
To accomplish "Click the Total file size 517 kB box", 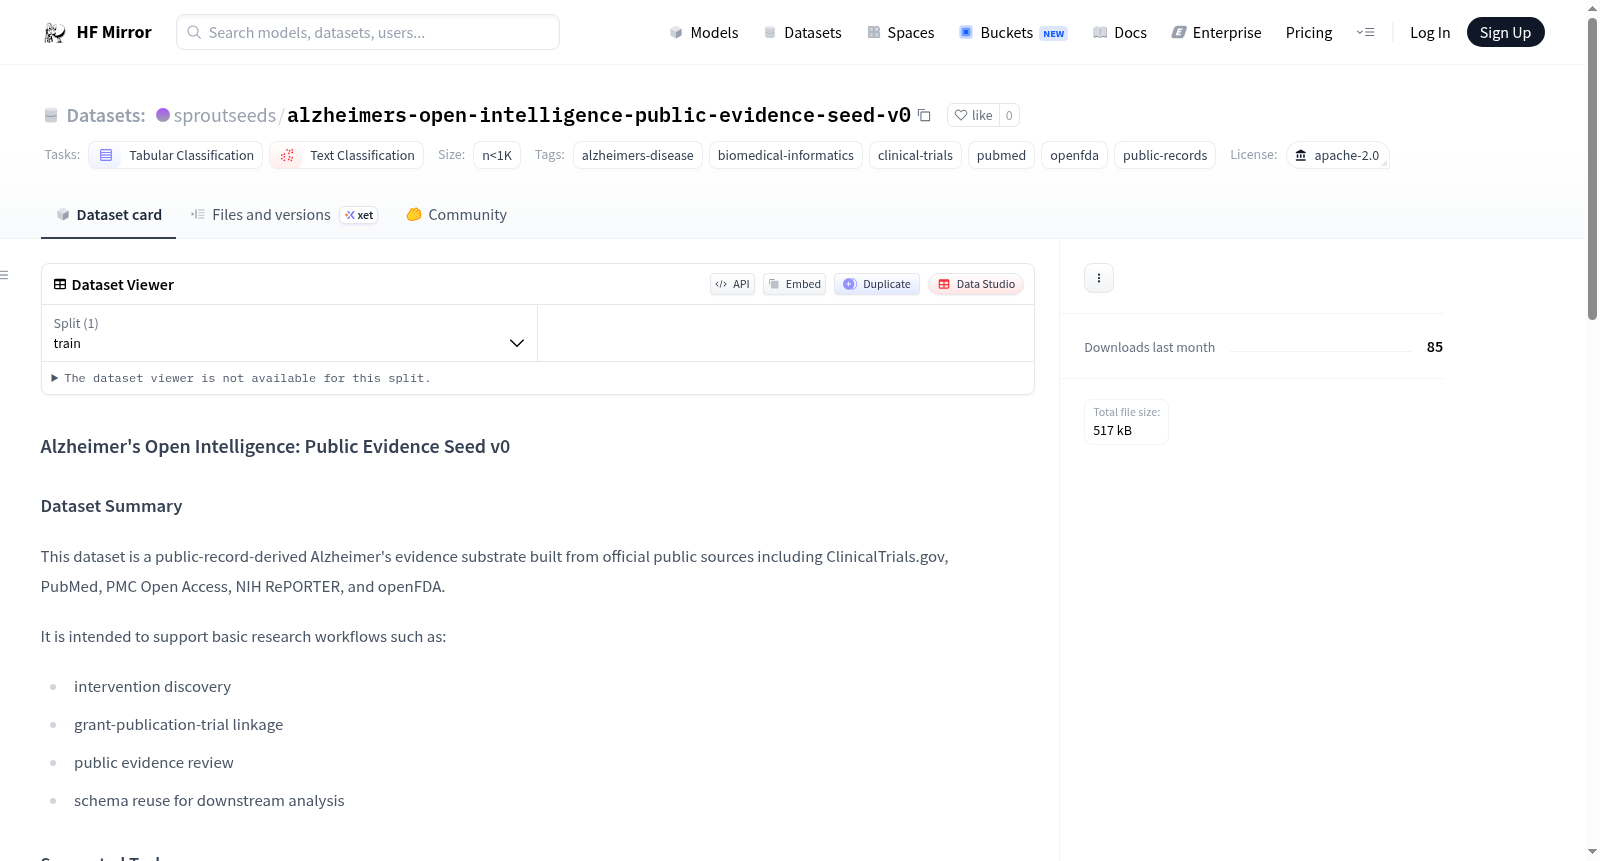I will (x=1126, y=421).
